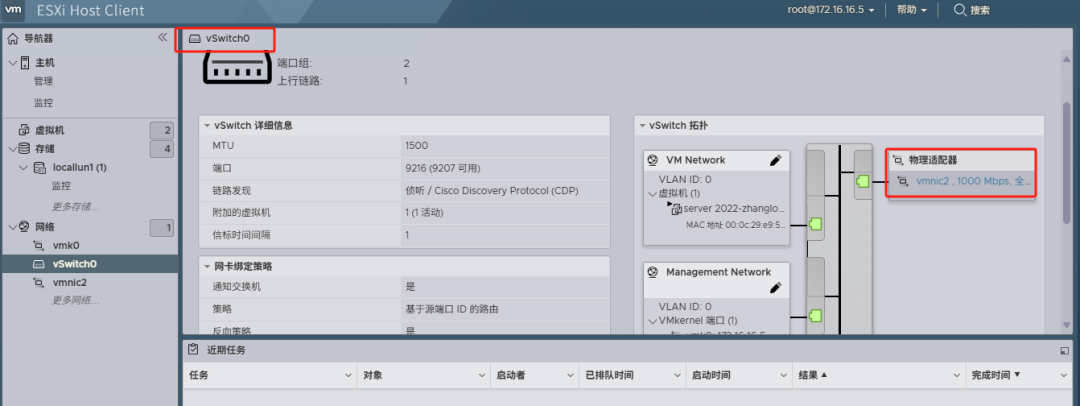Collapse the 网卡绑定策略 section
The image size is (1080, 406).
pos(206,266)
